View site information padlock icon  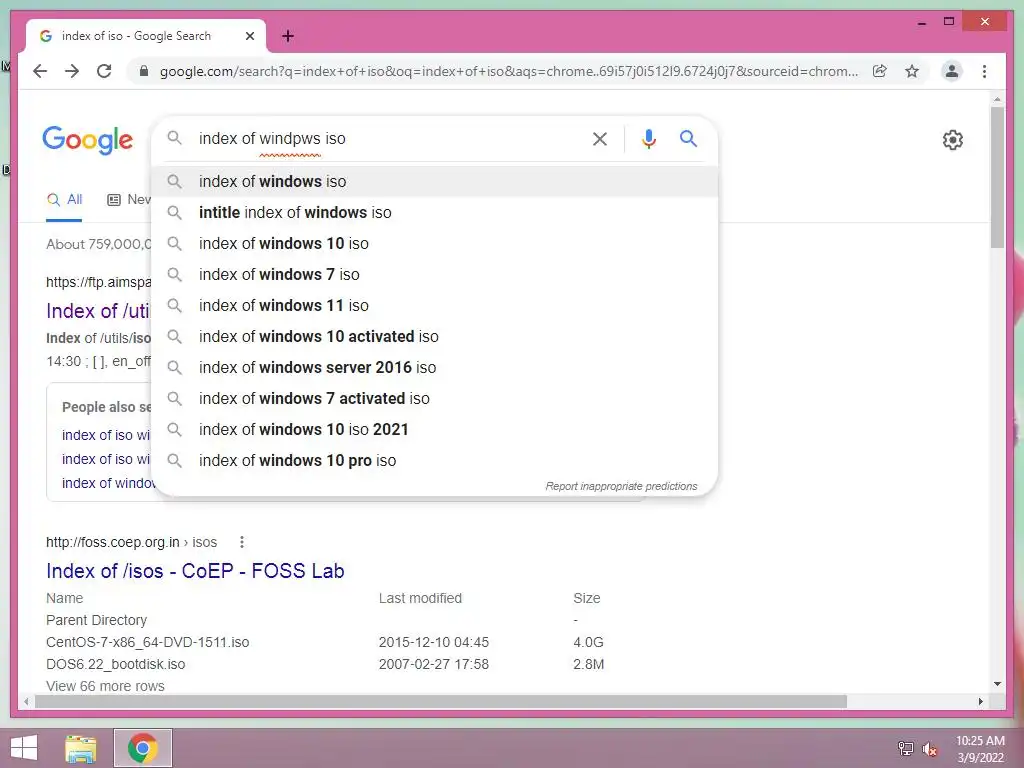[x=144, y=71]
